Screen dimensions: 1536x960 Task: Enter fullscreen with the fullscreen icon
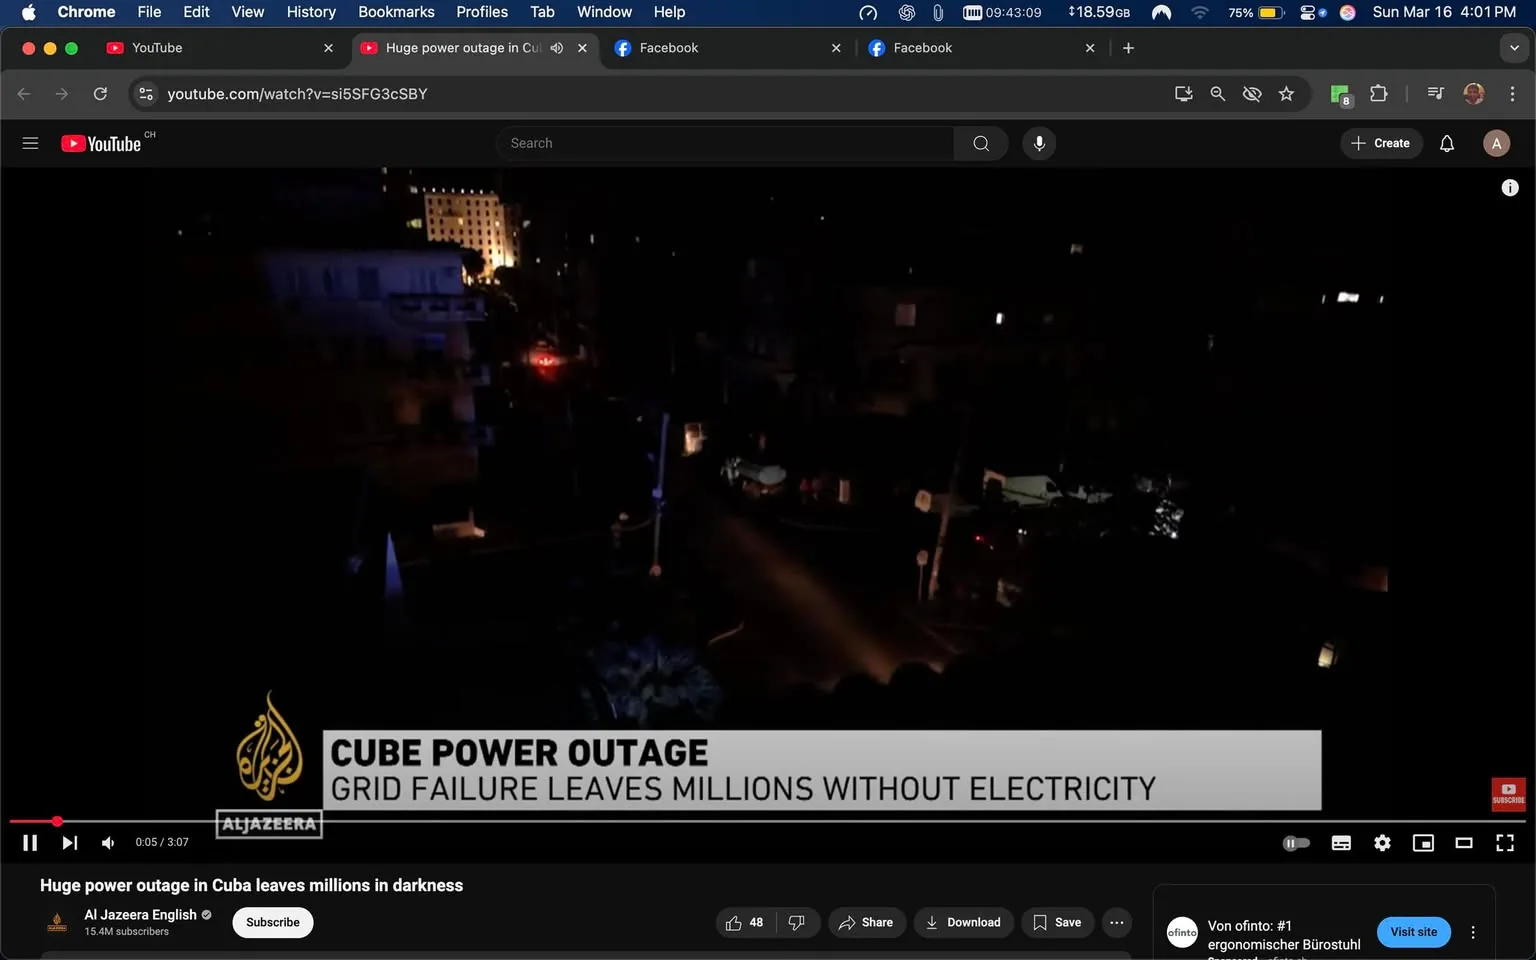(x=1505, y=842)
